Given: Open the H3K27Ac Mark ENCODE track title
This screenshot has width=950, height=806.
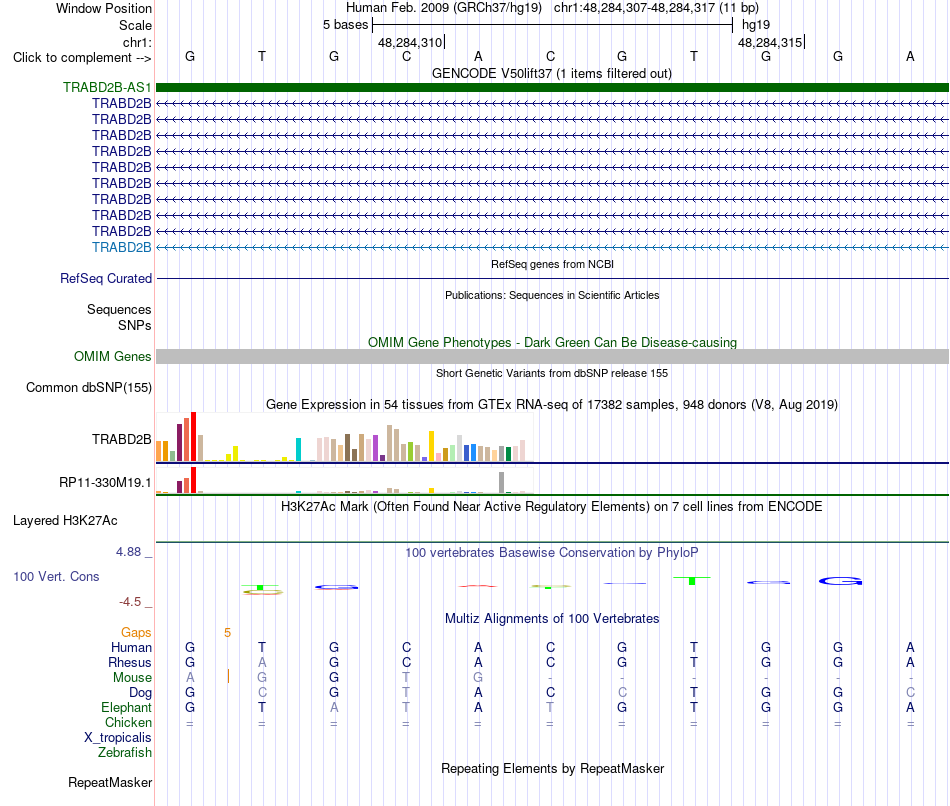Looking at the screenshot, I should pyautogui.click(x=552, y=507).
